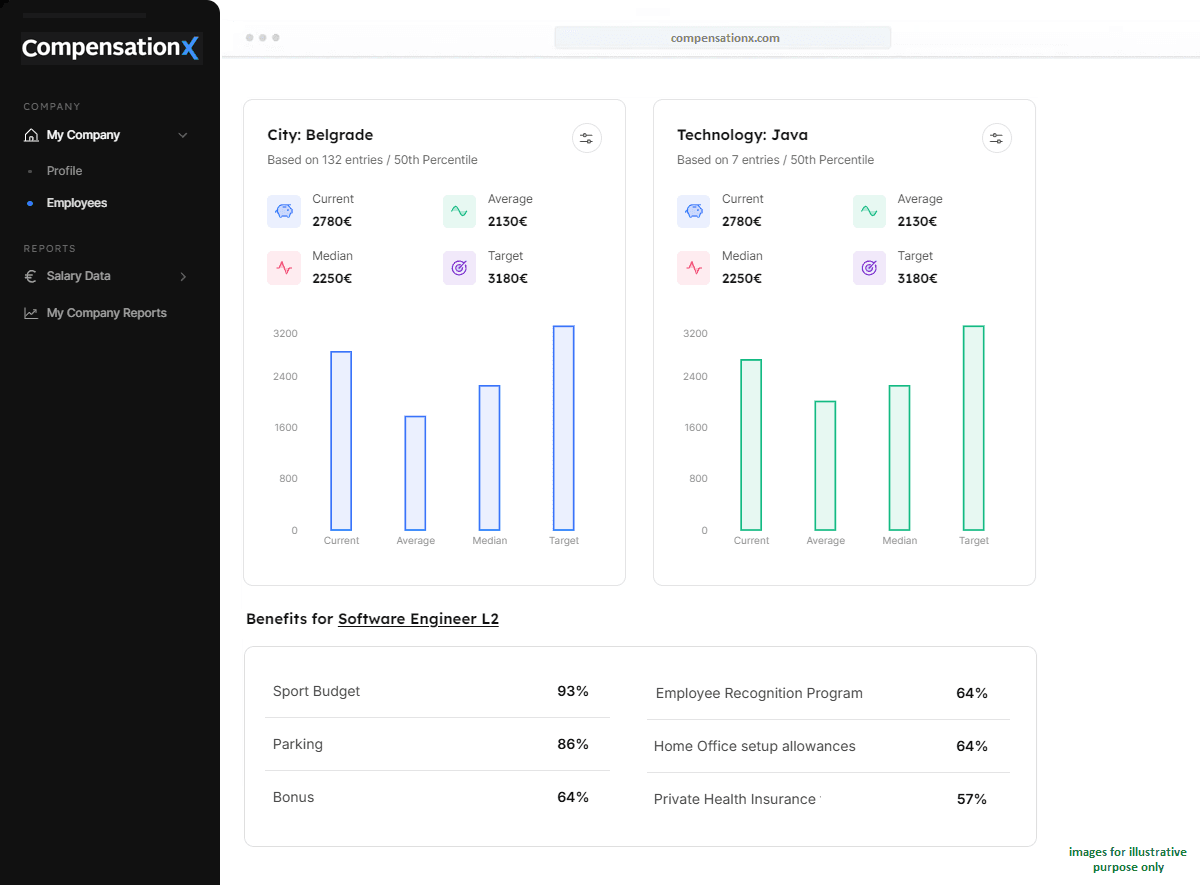Click the green Average bar in Java chart
Image resolution: width=1200 pixels, height=885 pixels.
pyautogui.click(x=825, y=465)
